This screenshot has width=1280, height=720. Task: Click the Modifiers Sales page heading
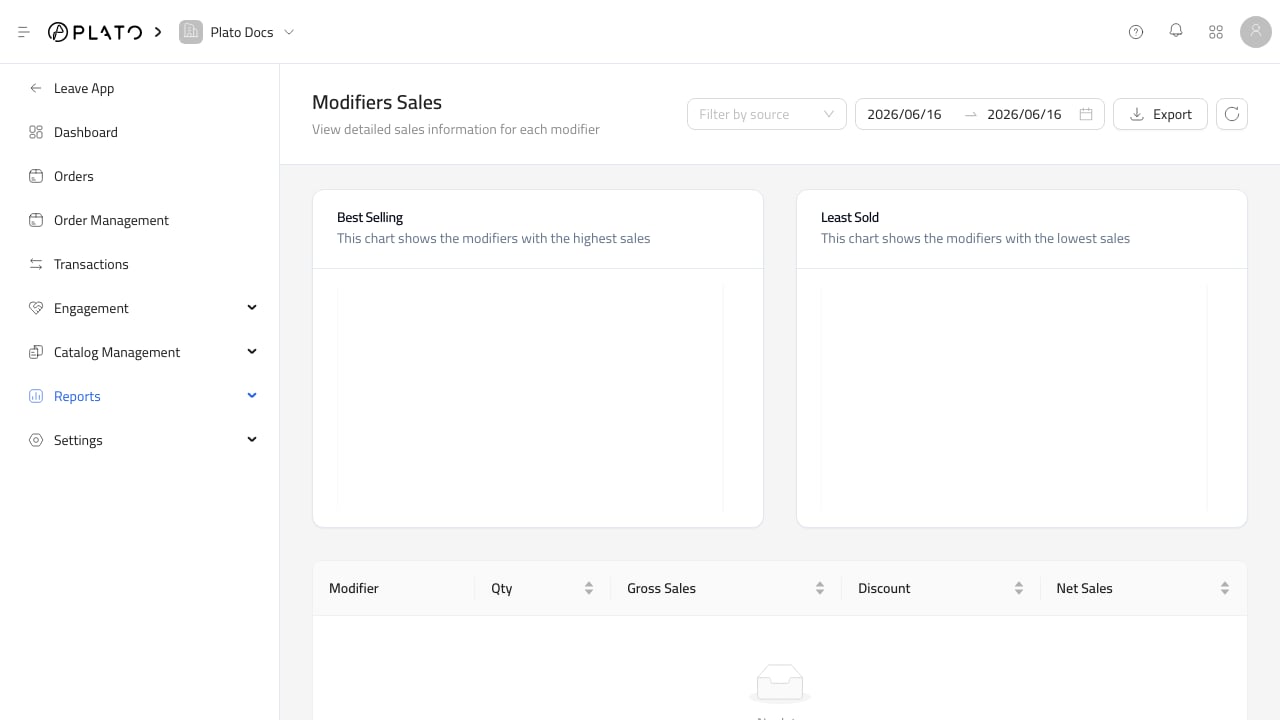pos(377,102)
